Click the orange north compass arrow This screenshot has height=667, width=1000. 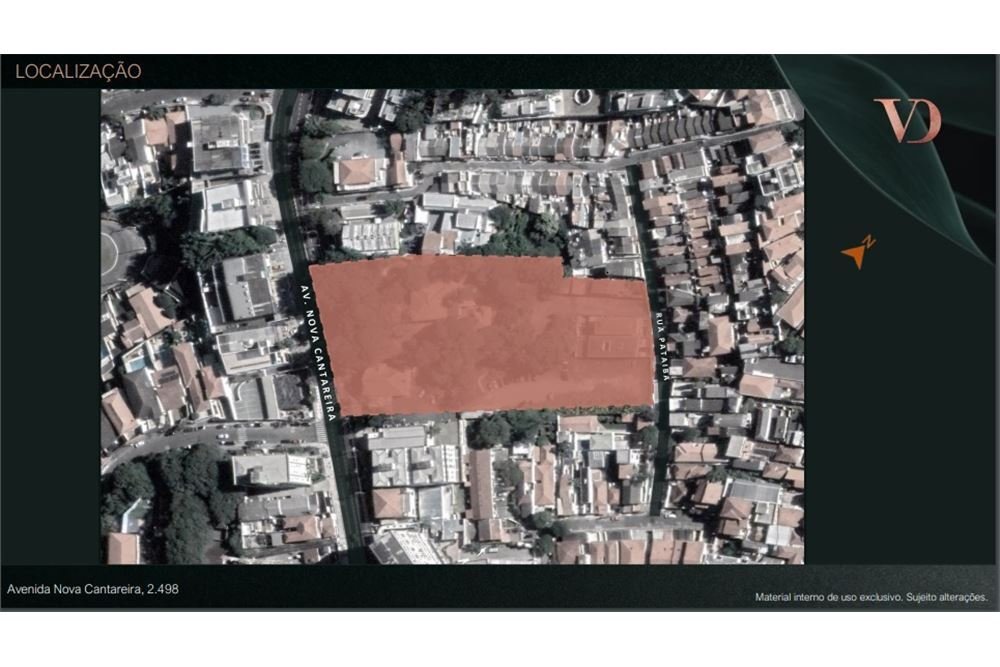855,256
